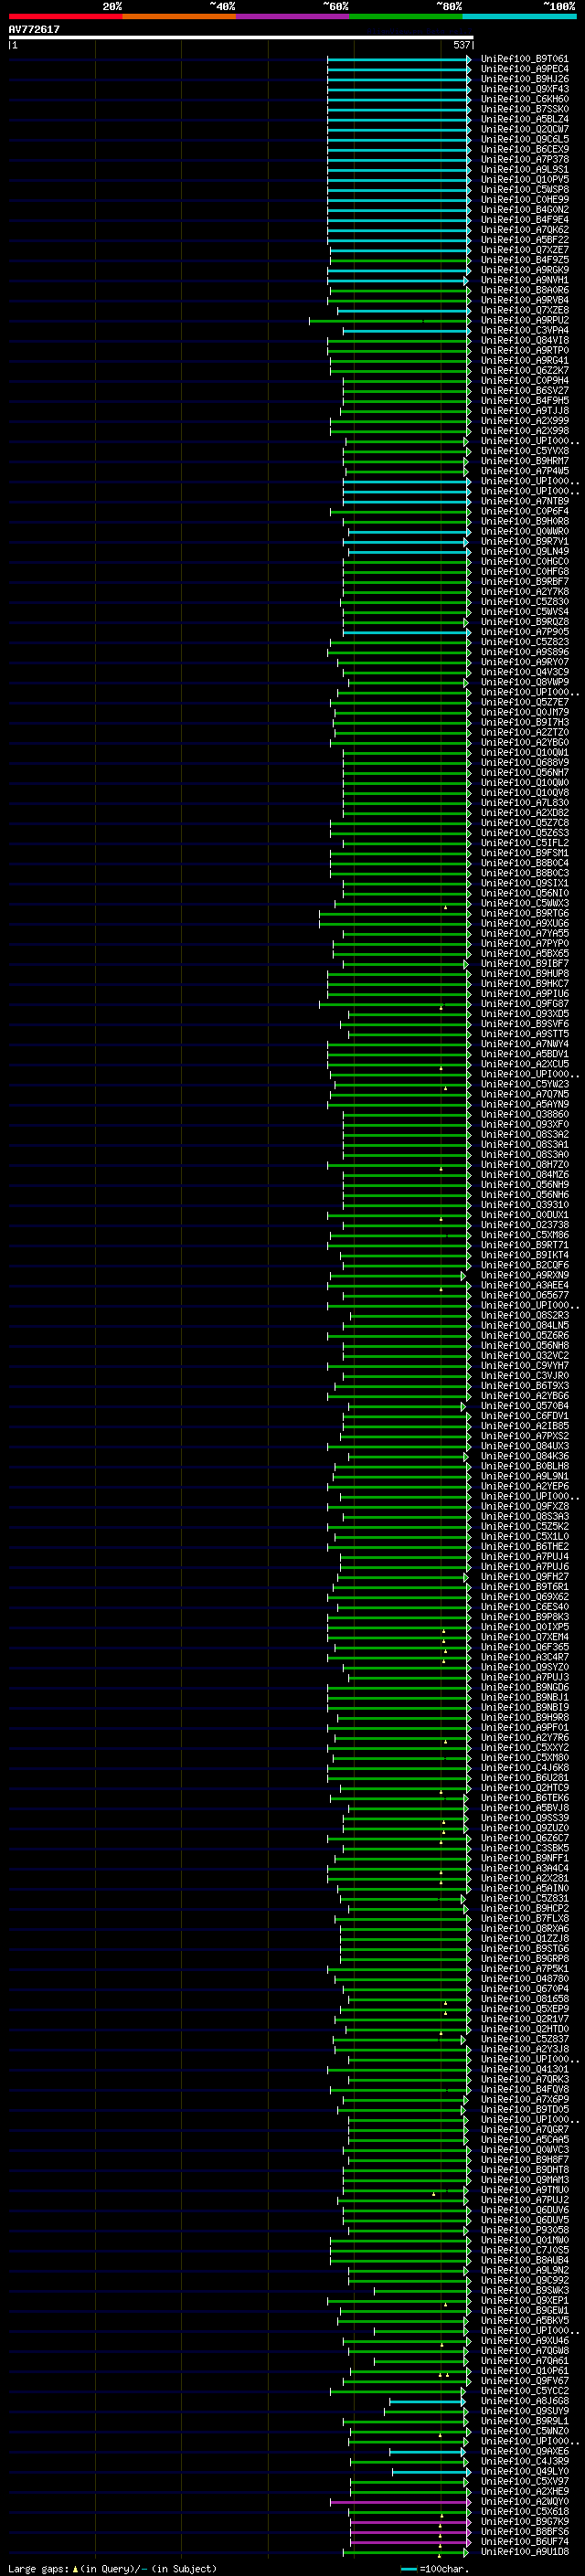Image resolution: width=585 pixels, height=2576 pixels.
Task: Select the UniRef100_A5BF22 label
Action: click(525, 240)
